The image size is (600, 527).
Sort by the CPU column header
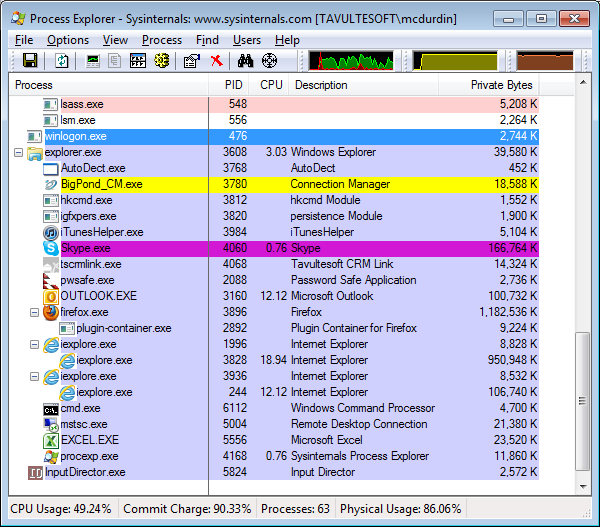(x=269, y=85)
